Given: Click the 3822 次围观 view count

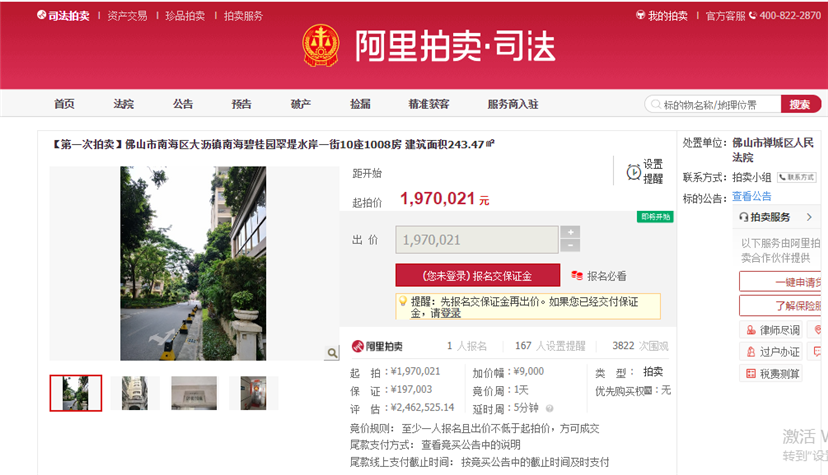Looking at the screenshot, I should pos(640,346).
